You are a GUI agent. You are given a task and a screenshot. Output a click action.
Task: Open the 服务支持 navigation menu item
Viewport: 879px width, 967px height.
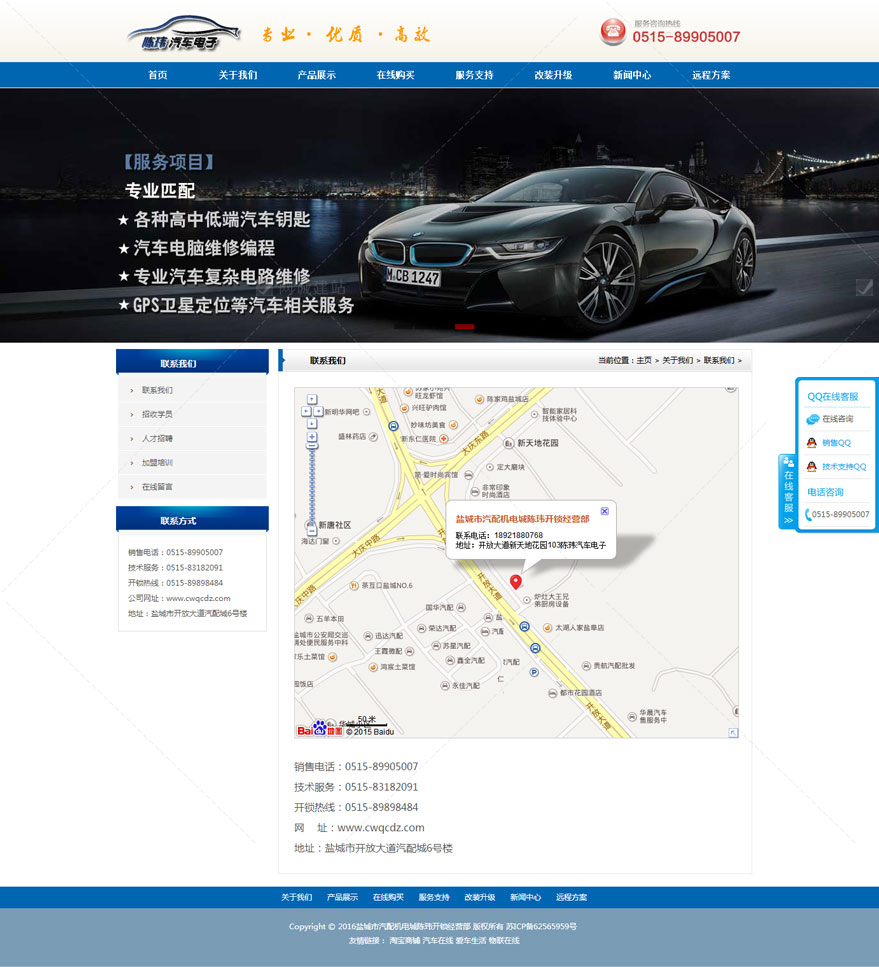coord(474,75)
